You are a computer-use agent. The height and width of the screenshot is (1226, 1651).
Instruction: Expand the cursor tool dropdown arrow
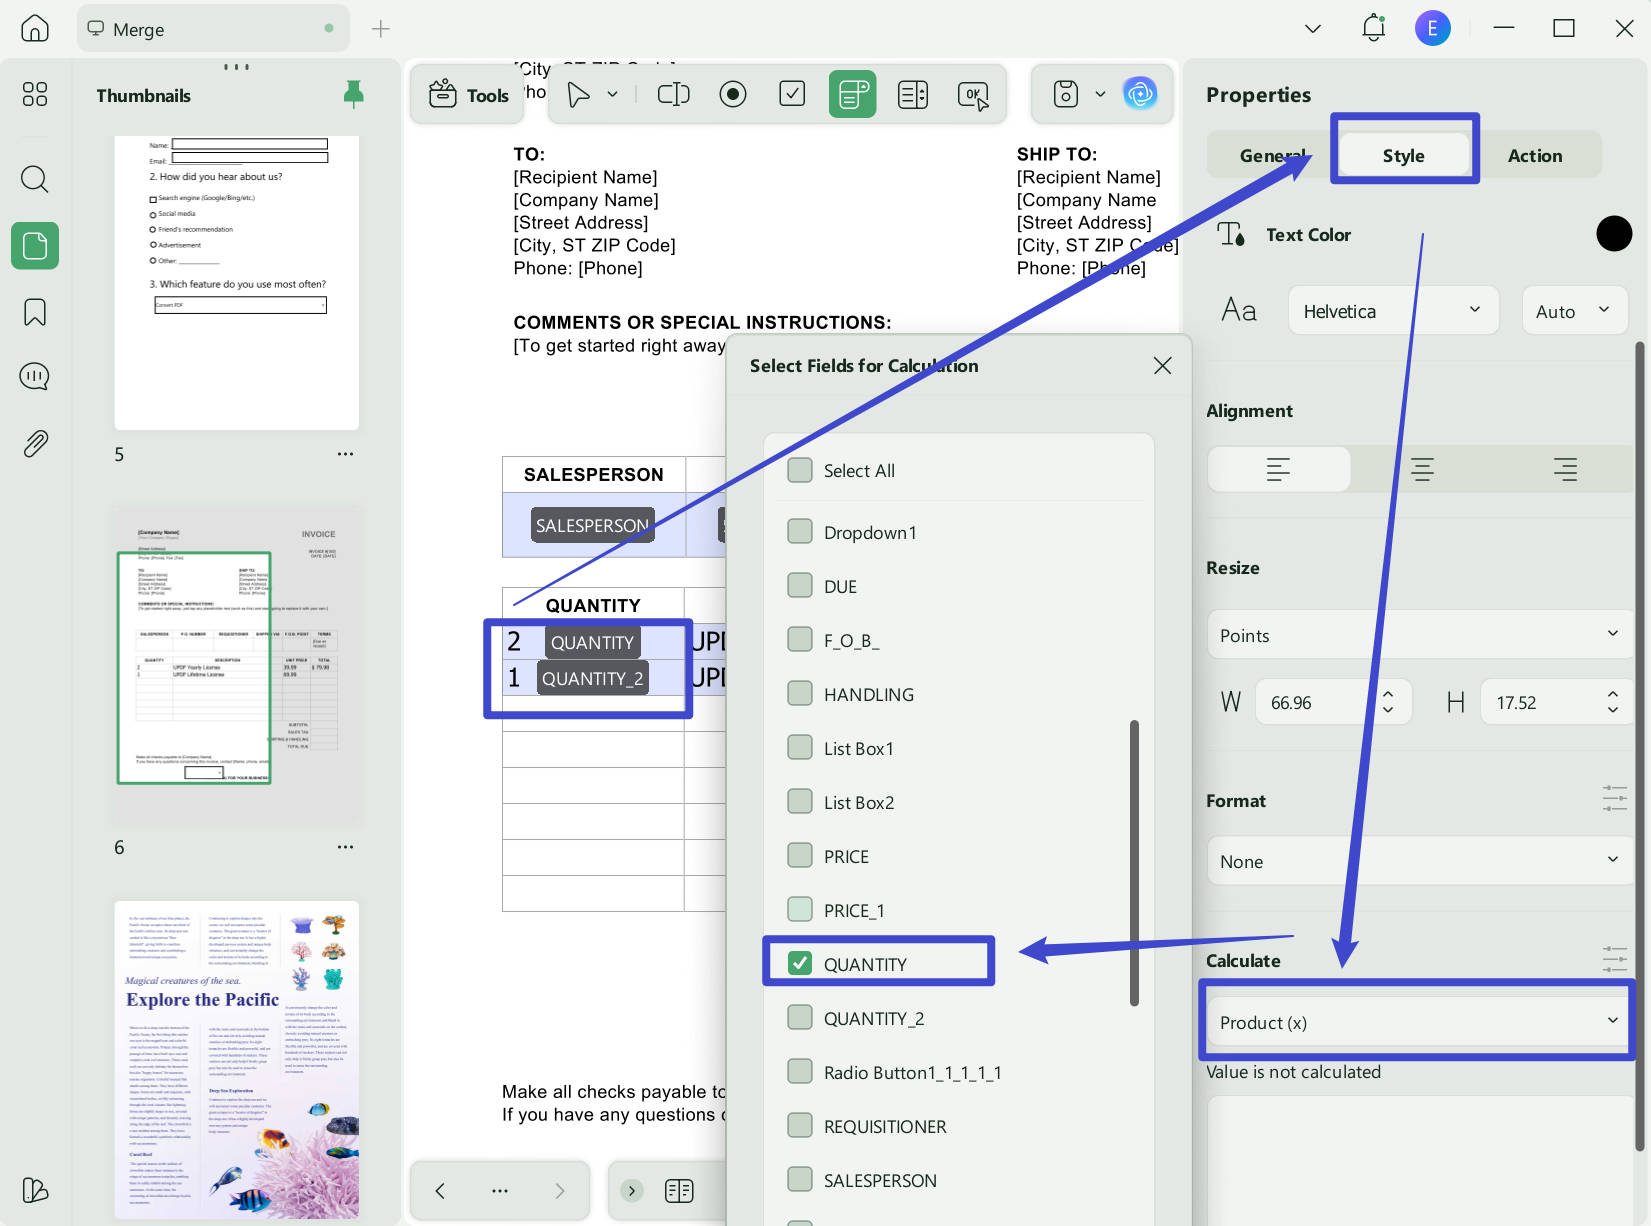point(613,95)
